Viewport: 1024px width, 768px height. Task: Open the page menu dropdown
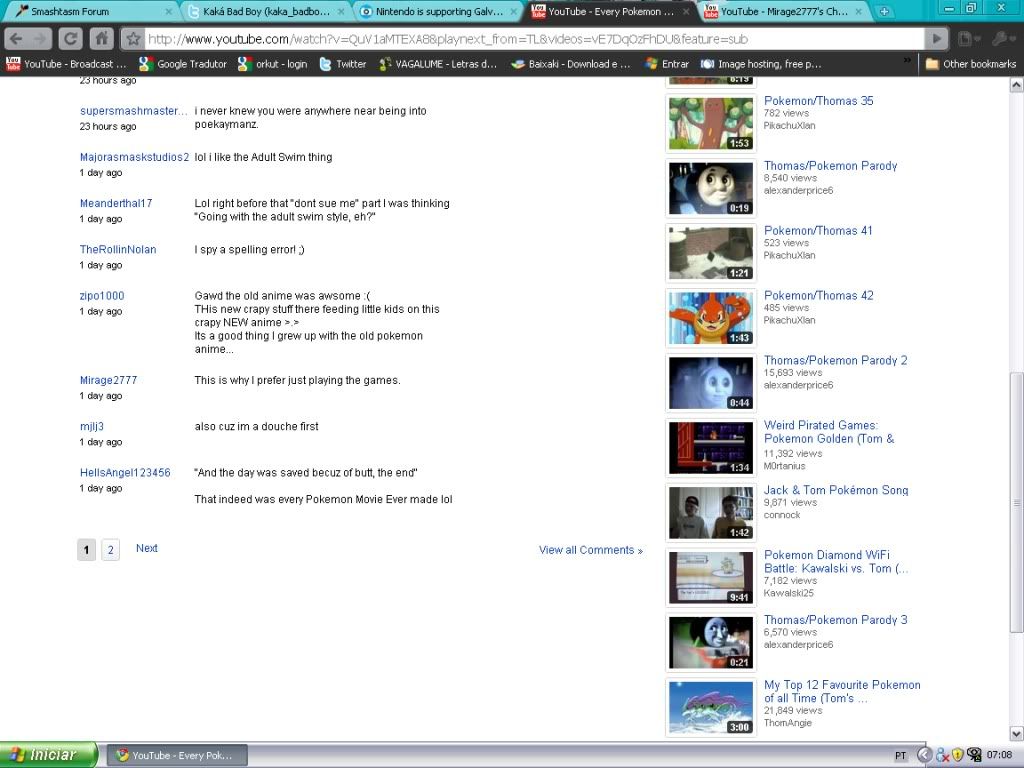[x=967, y=39]
